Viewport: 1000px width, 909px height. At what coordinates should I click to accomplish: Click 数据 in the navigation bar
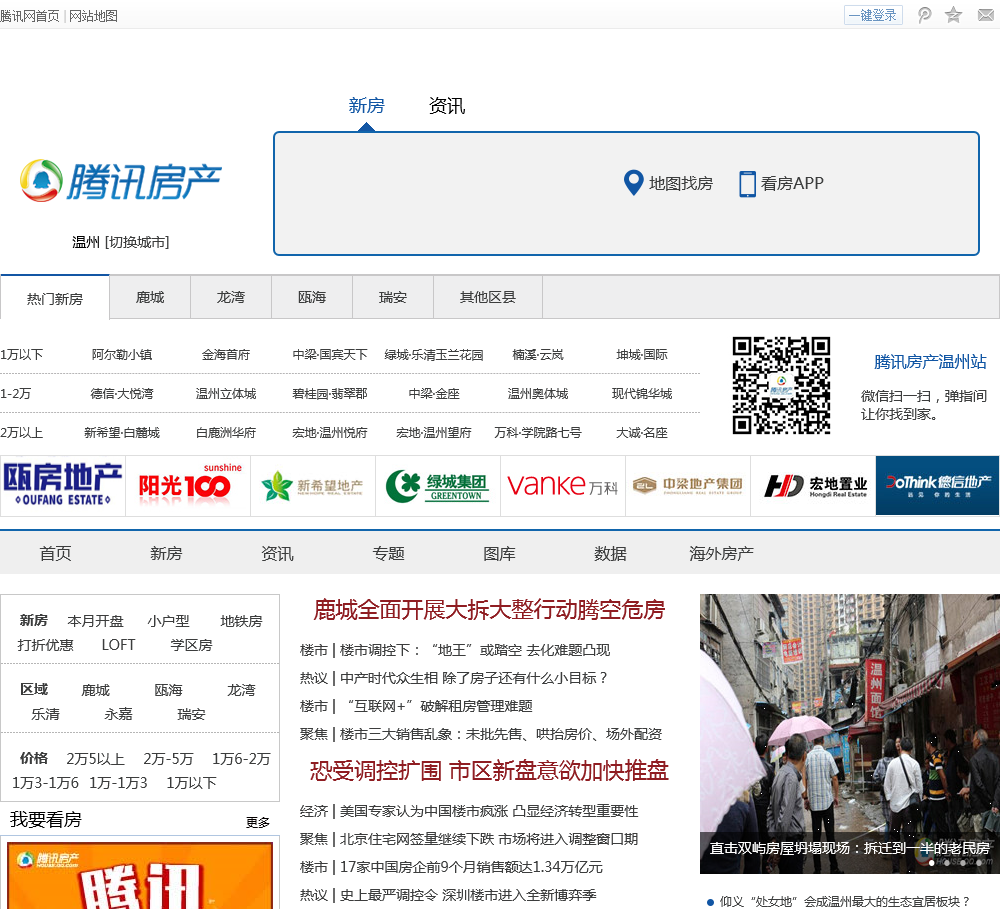[610, 553]
